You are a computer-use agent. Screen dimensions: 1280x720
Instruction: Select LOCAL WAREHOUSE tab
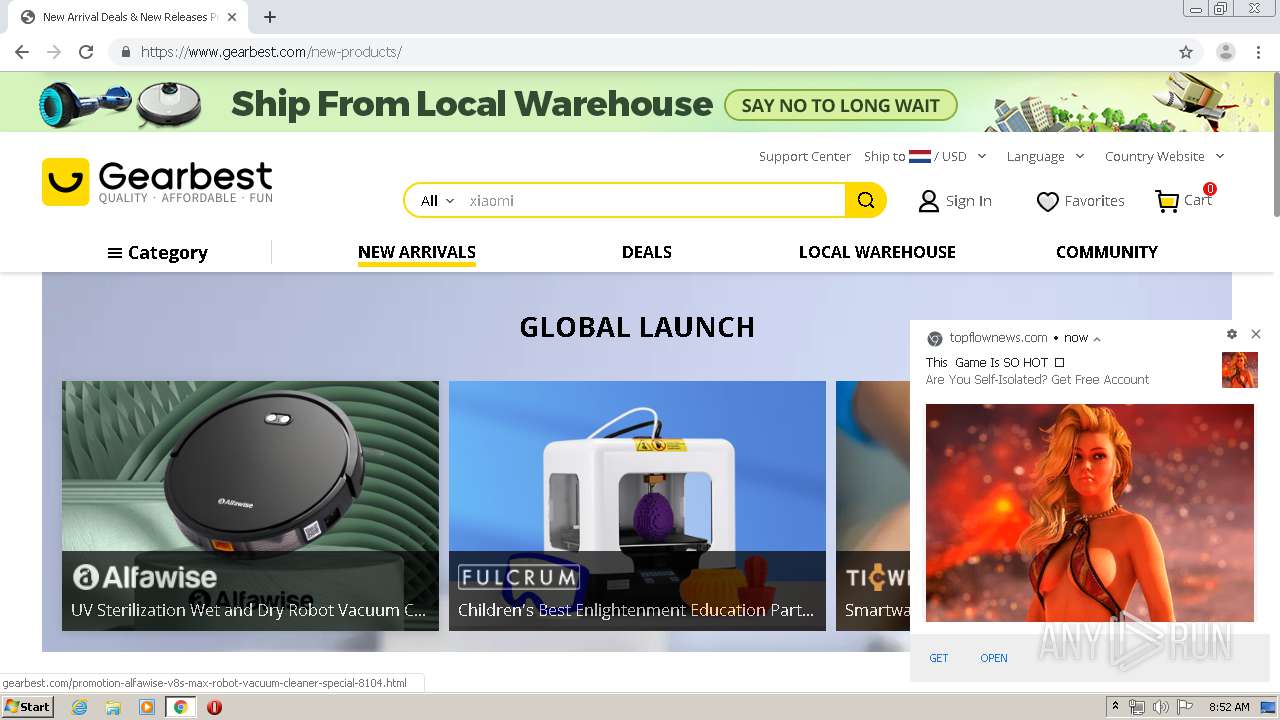pos(877,252)
